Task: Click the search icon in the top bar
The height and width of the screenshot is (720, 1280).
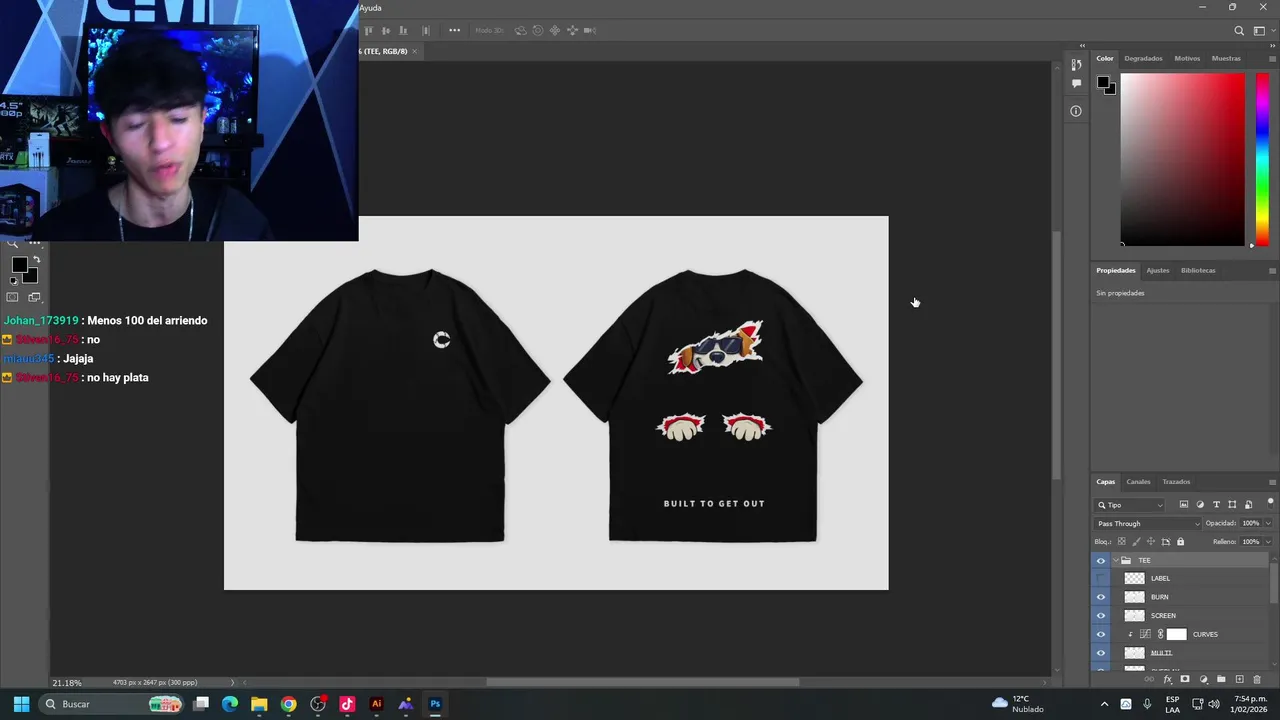Action: tap(1239, 31)
